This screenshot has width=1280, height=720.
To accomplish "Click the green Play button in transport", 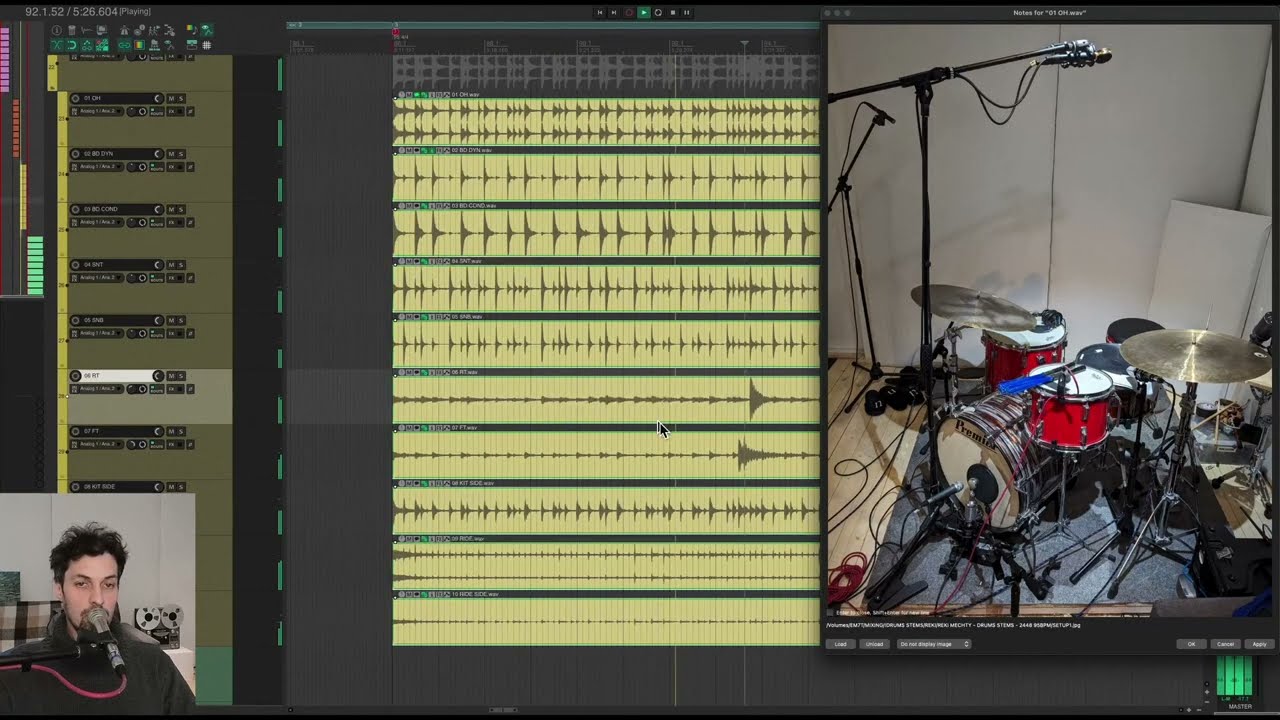I will 644,12.
